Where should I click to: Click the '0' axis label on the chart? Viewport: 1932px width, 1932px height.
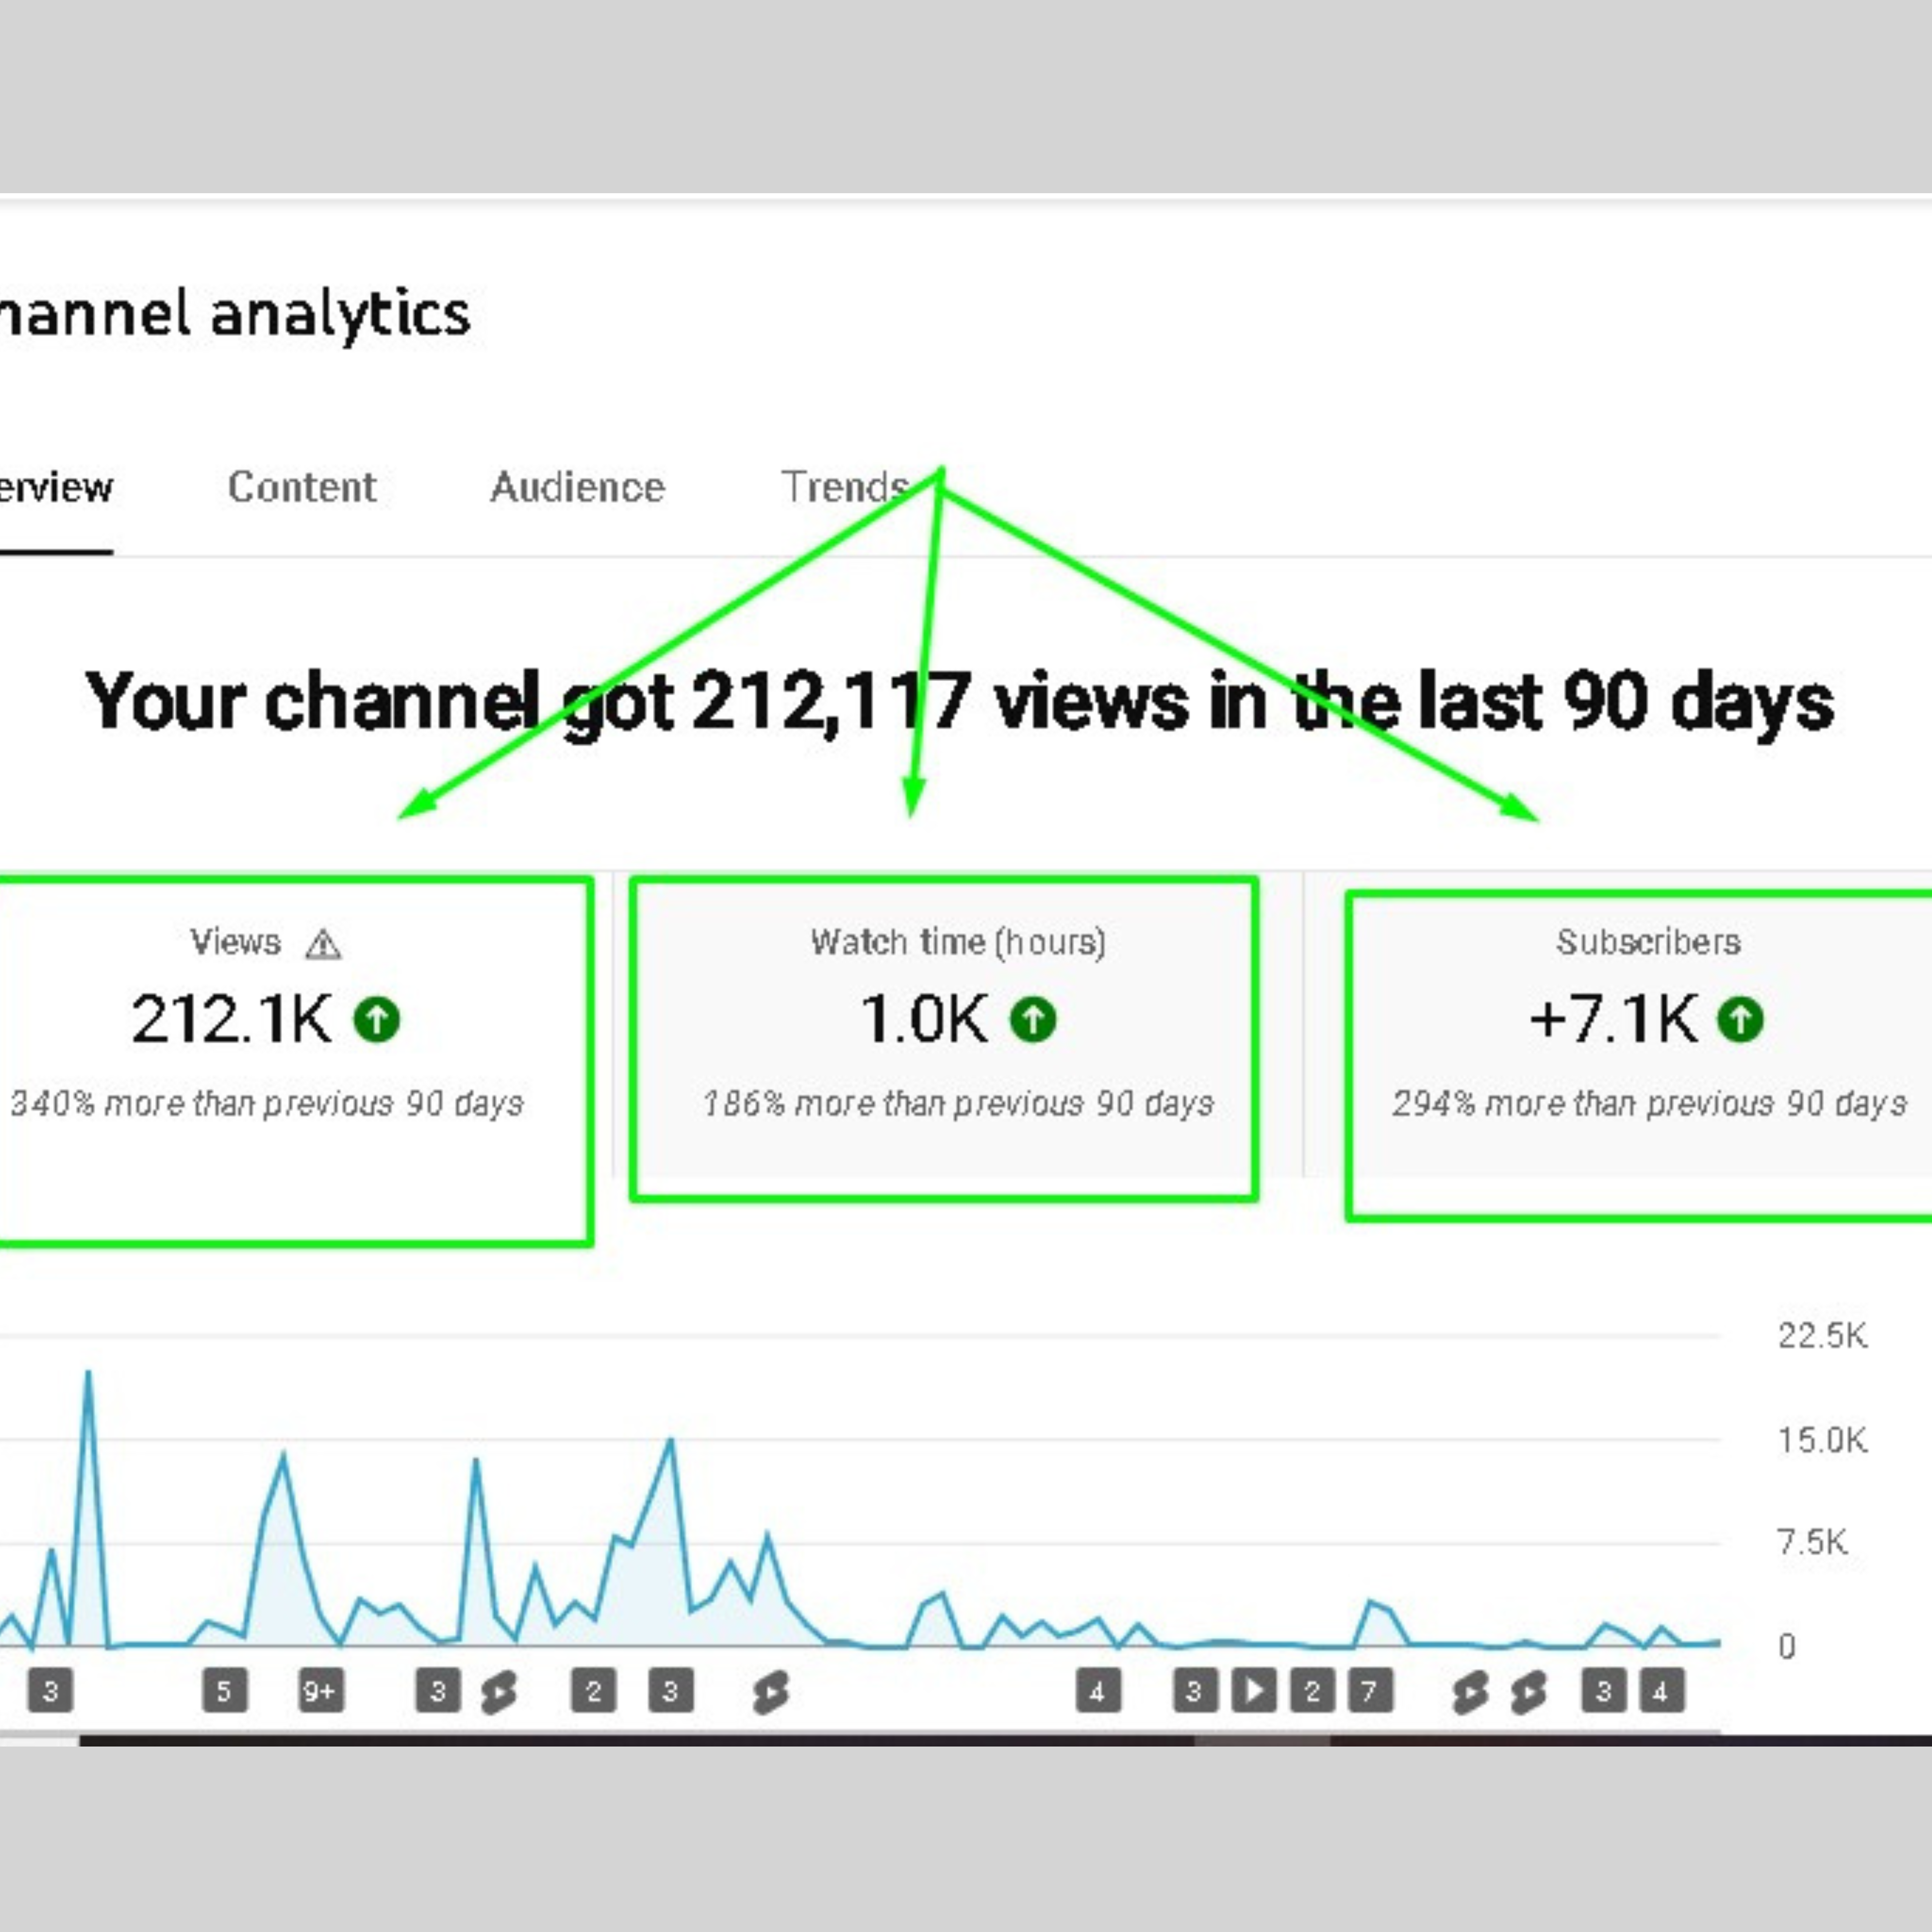coord(1787,1646)
